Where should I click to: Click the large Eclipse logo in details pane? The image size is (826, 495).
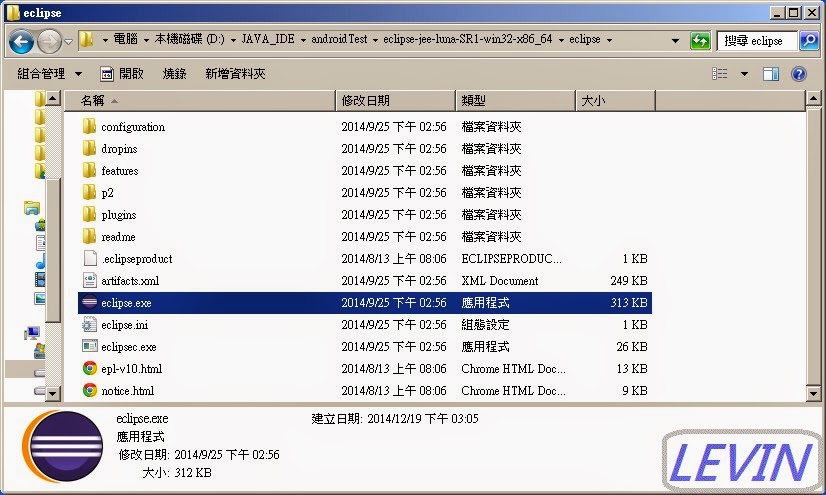[x=64, y=446]
